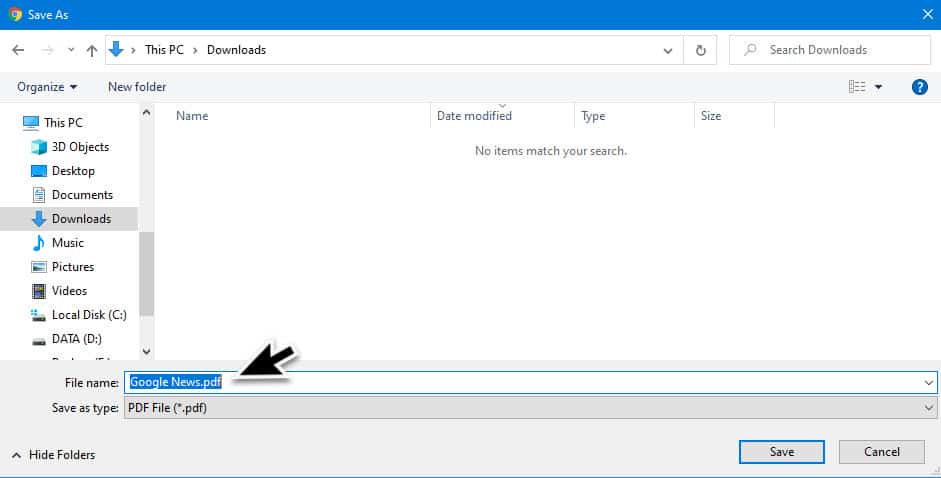The height and width of the screenshot is (478, 941).
Task: Click the Local Disk (C:) drive icon
Action: [x=39, y=315]
